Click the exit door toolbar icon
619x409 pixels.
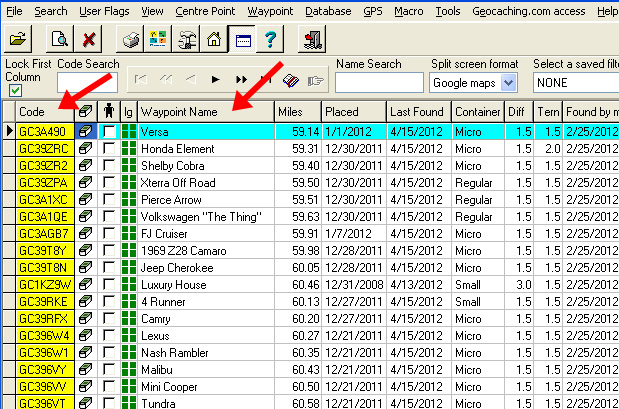click(x=312, y=39)
